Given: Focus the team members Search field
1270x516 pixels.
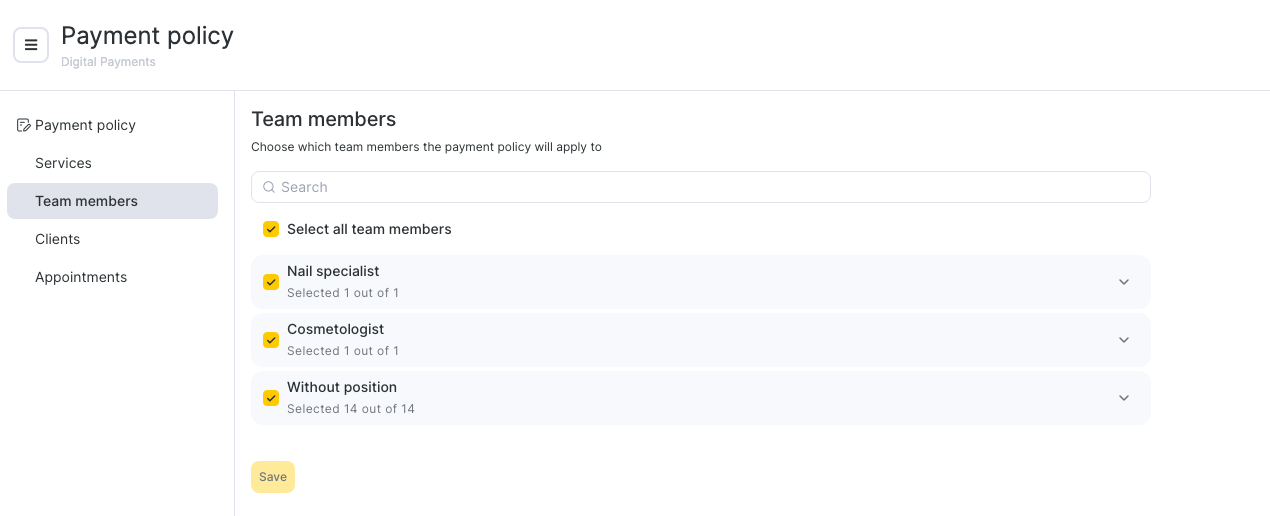Looking at the screenshot, I should [x=701, y=187].
